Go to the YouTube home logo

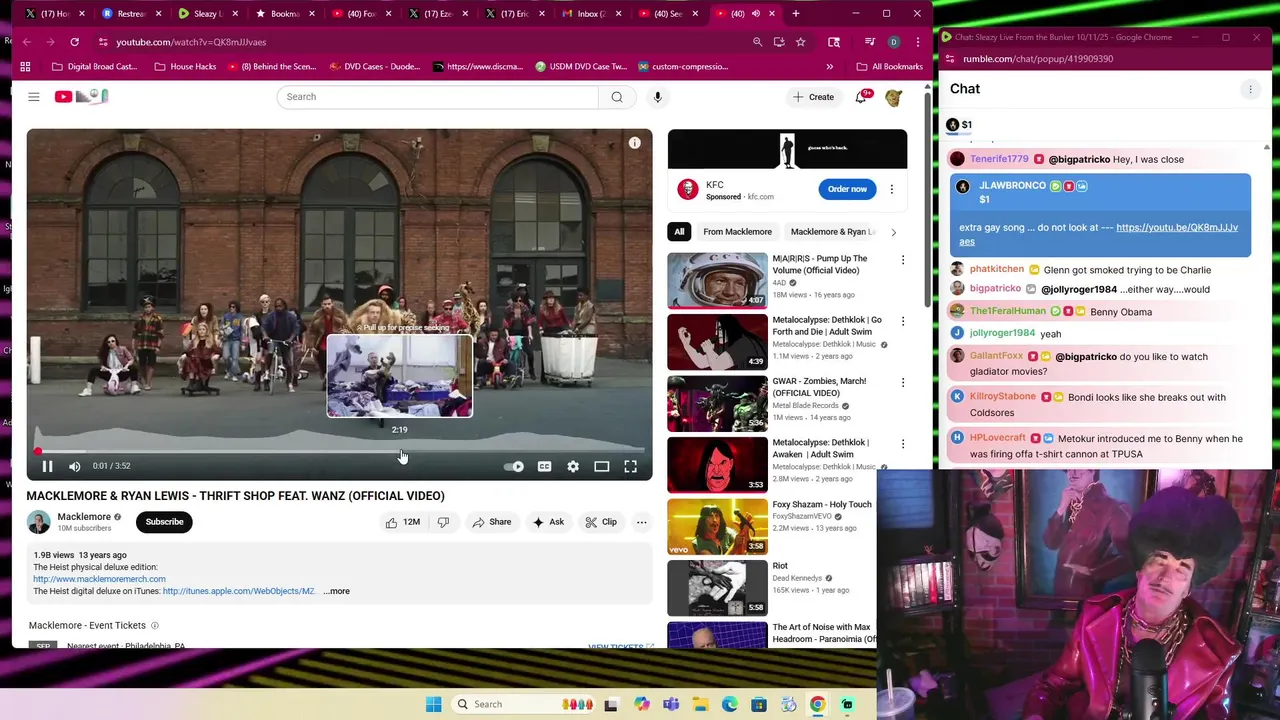(81, 96)
